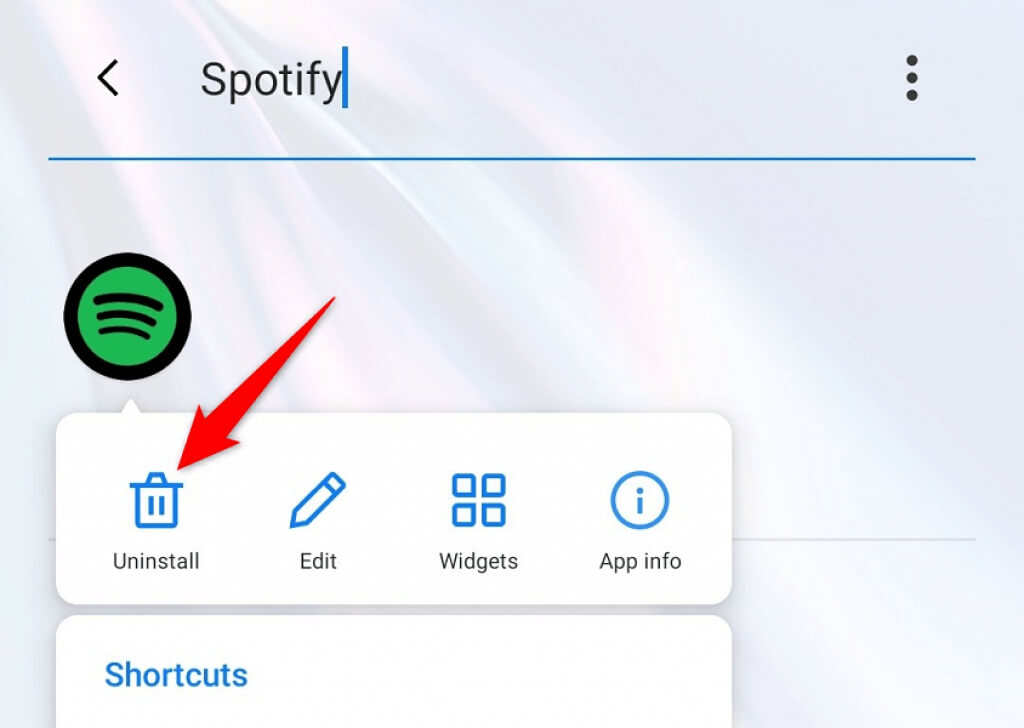Tap the green Spotify app icon
The width and height of the screenshot is (1024, 728).
tap(127, 317)
